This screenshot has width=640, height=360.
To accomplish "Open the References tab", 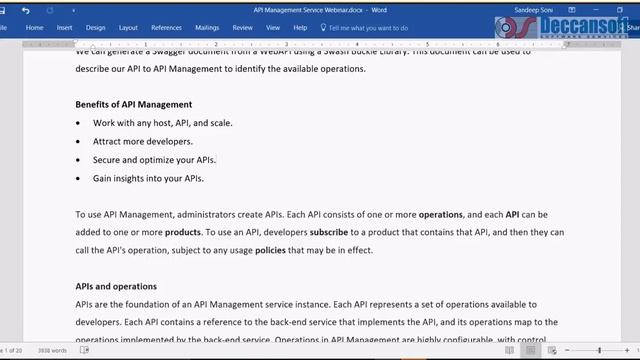I will tap(166, 28).
